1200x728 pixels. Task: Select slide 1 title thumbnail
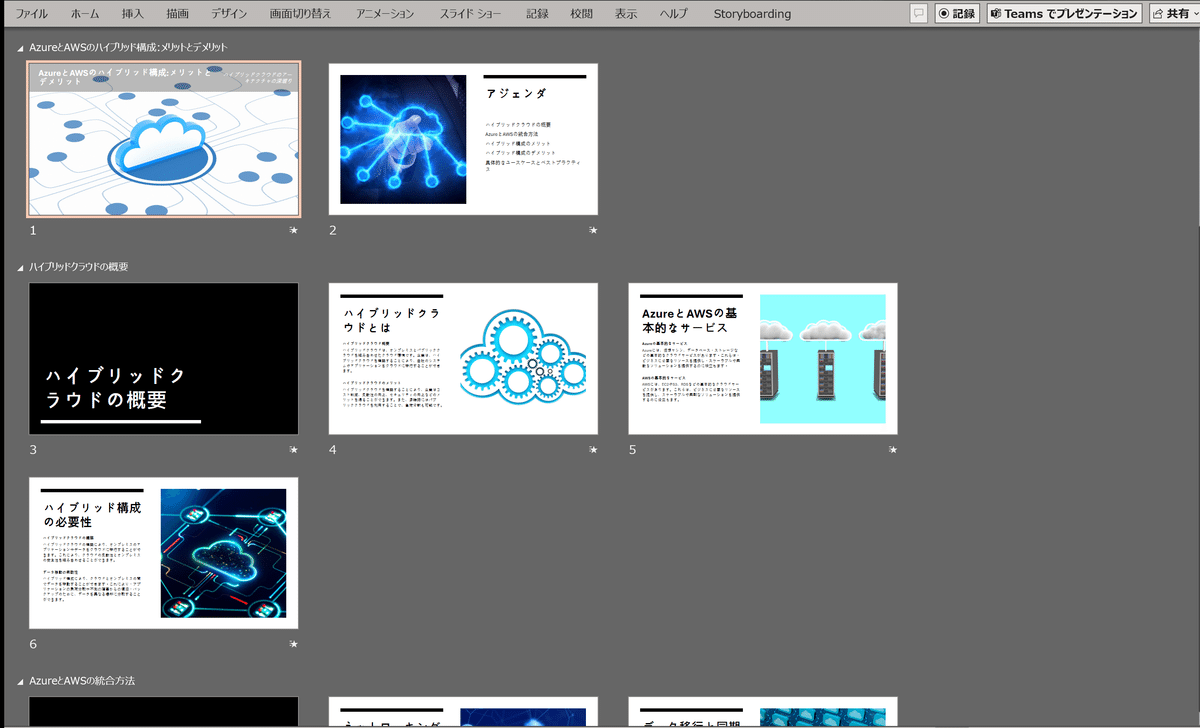[x=164, y=139]
